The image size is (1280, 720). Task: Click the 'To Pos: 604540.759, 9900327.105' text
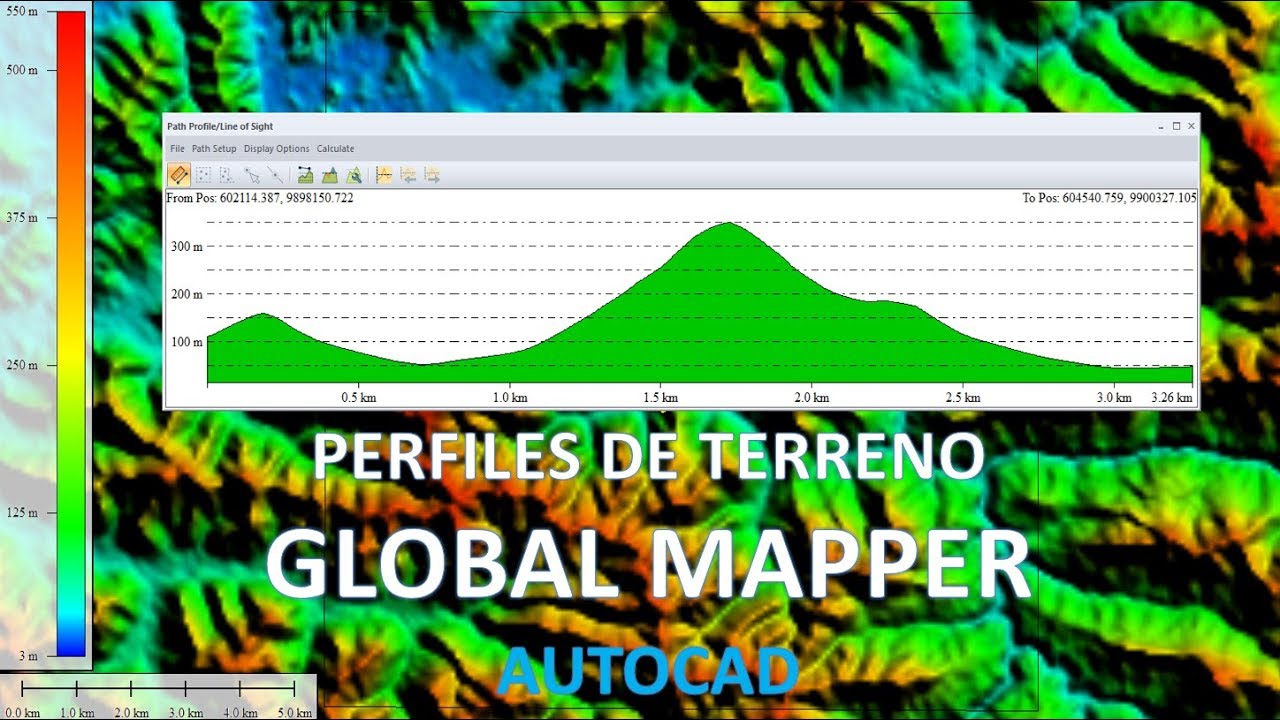[1109, 198]
